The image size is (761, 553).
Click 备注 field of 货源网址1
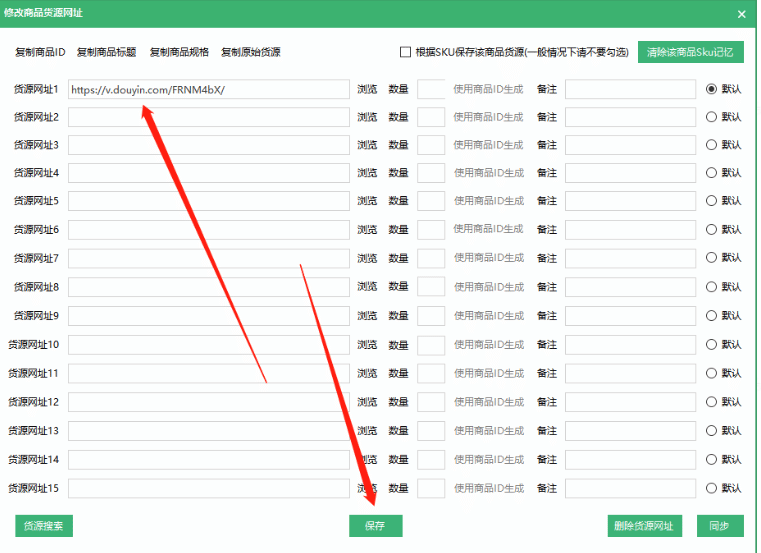pyautogui.click(x=630, y=89)
